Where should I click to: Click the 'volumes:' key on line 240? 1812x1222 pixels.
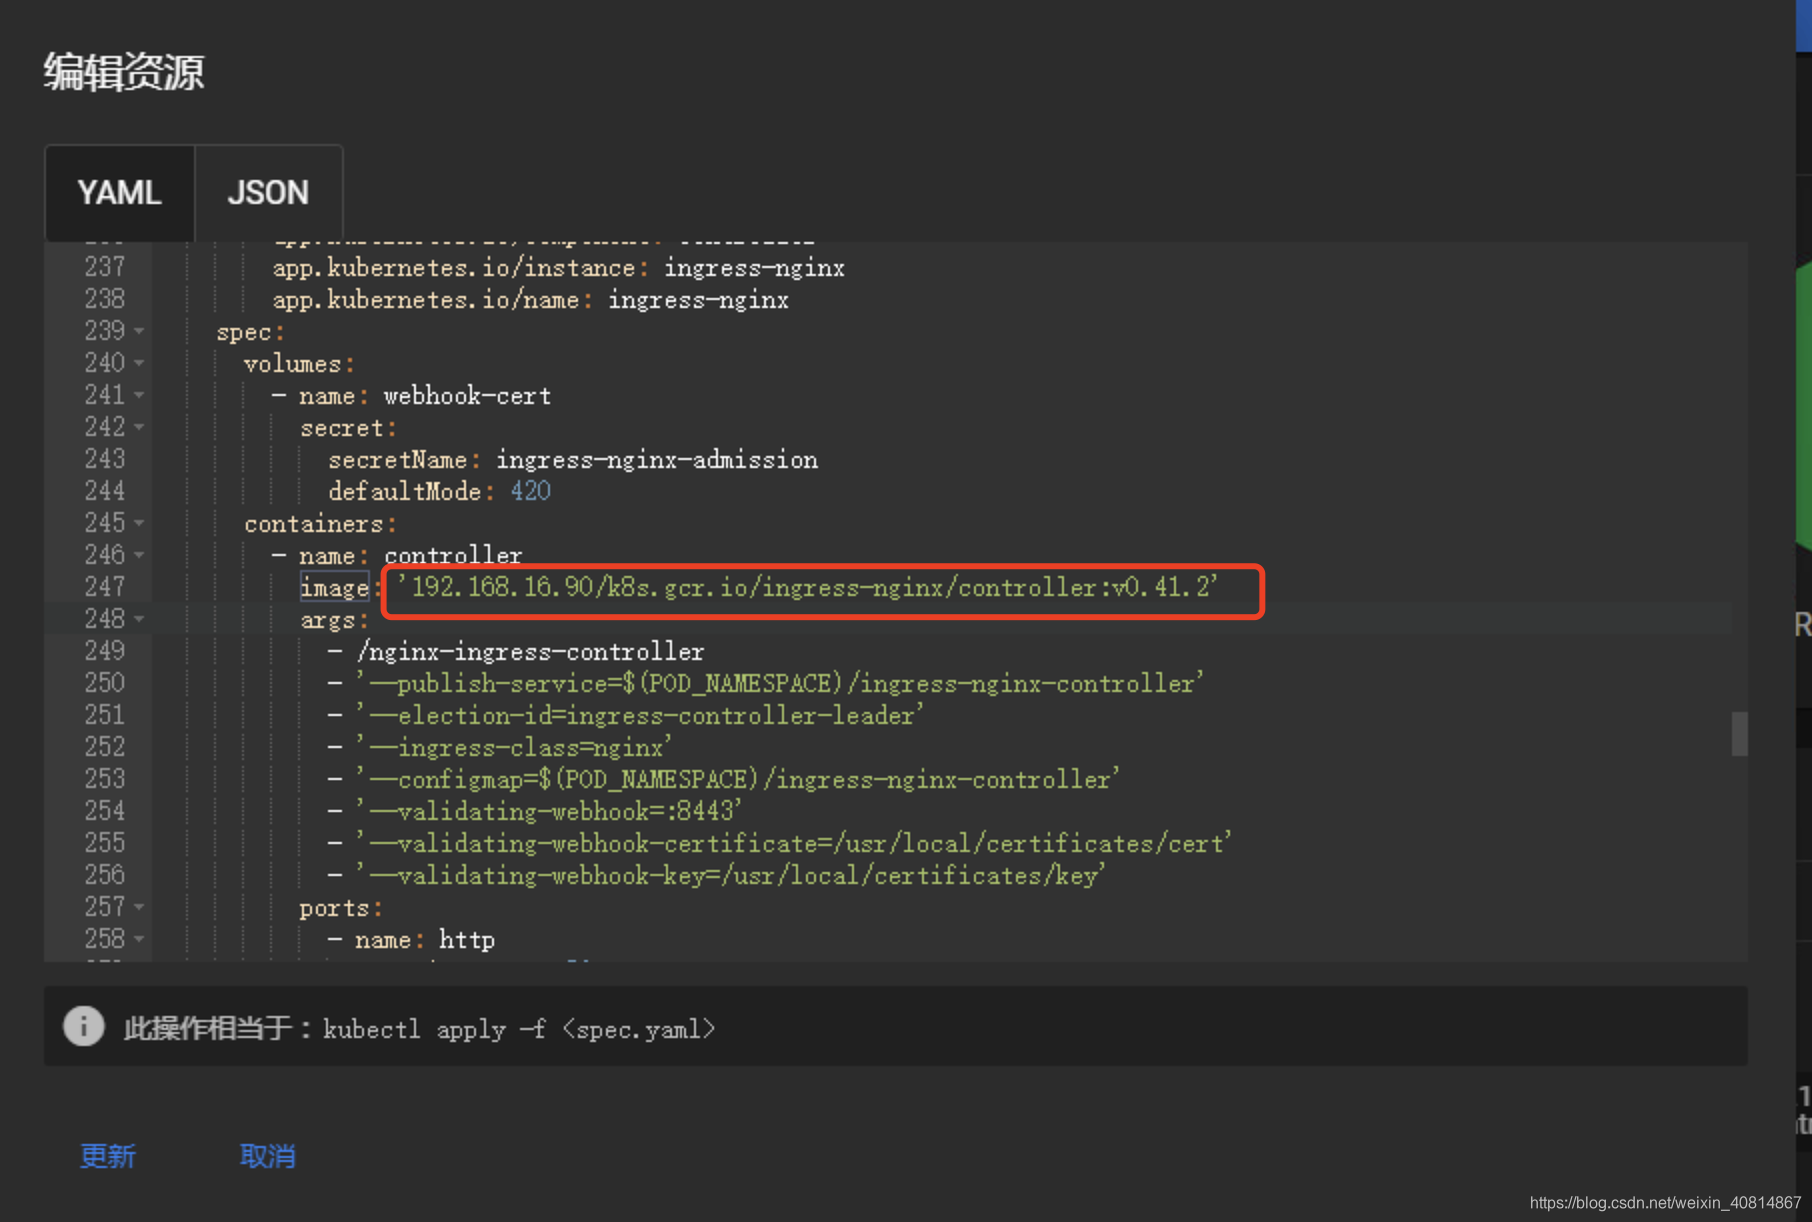(299, 363)
